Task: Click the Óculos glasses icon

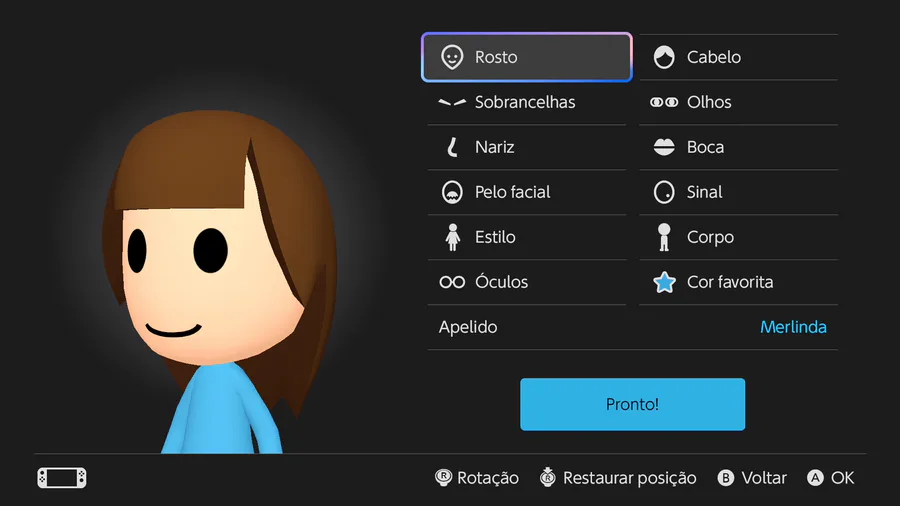Action: (452, 282)
